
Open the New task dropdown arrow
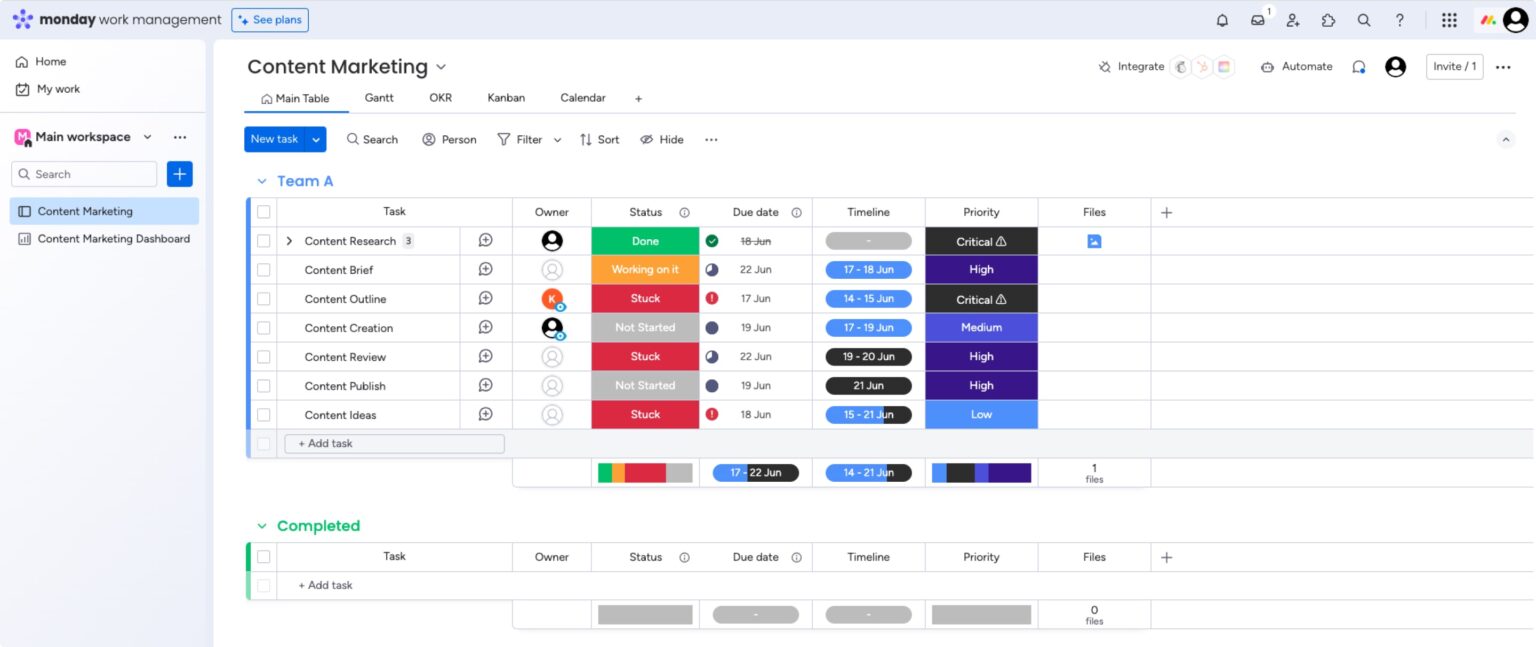pyautogui.click(x=317, y=139)
